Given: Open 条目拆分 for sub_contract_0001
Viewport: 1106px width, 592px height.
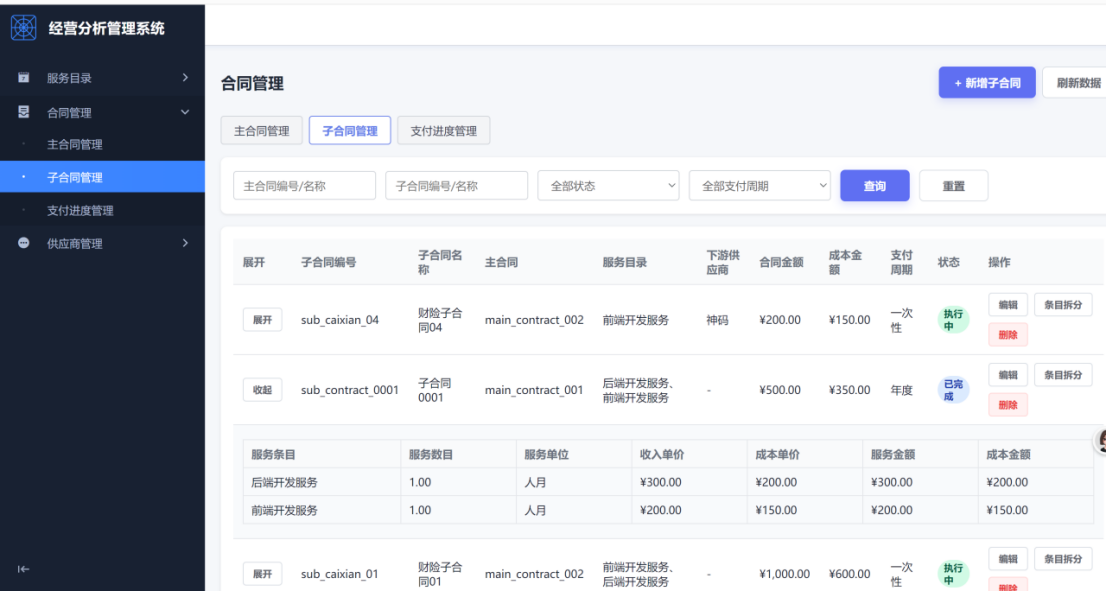Looking at the screenshot, I should click(1063, 375).
